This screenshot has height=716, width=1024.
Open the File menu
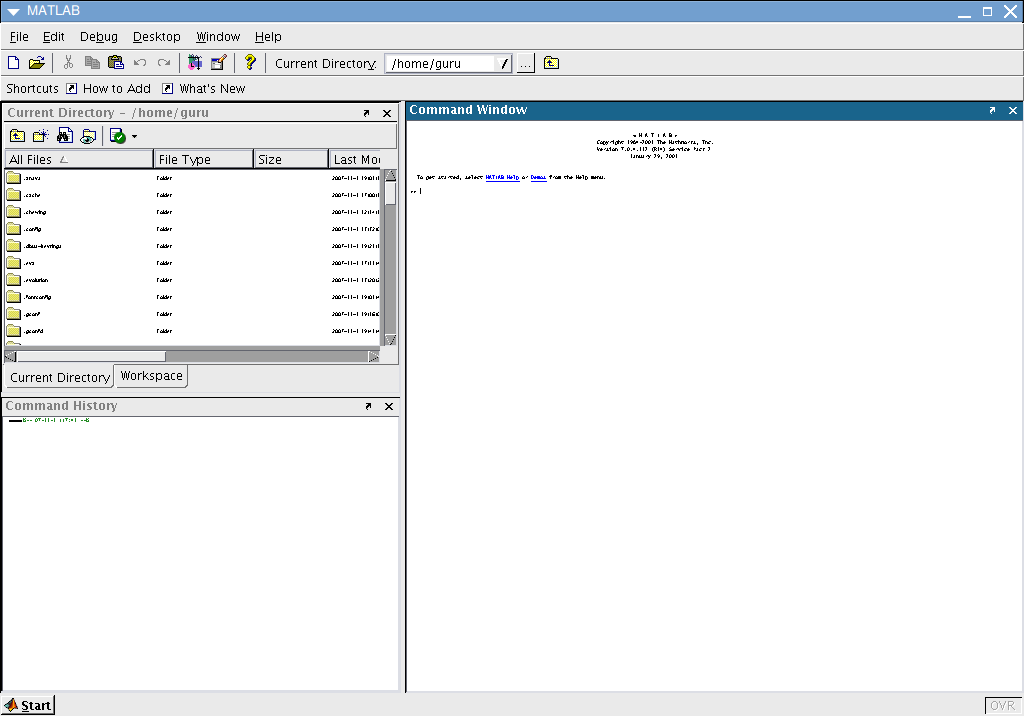[x=19, y=37]
